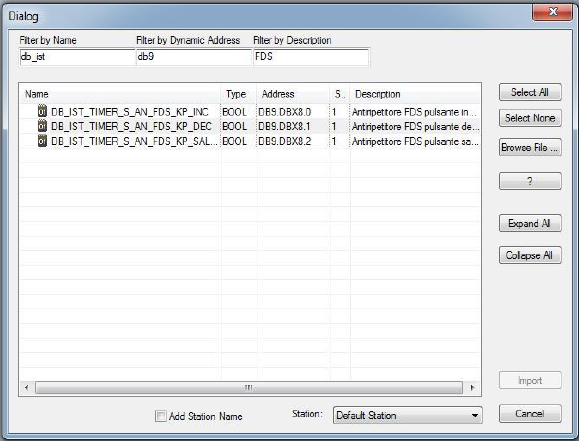The image size is (579, 441).
Task: Cancel the dialog
Action: [530, 413]
